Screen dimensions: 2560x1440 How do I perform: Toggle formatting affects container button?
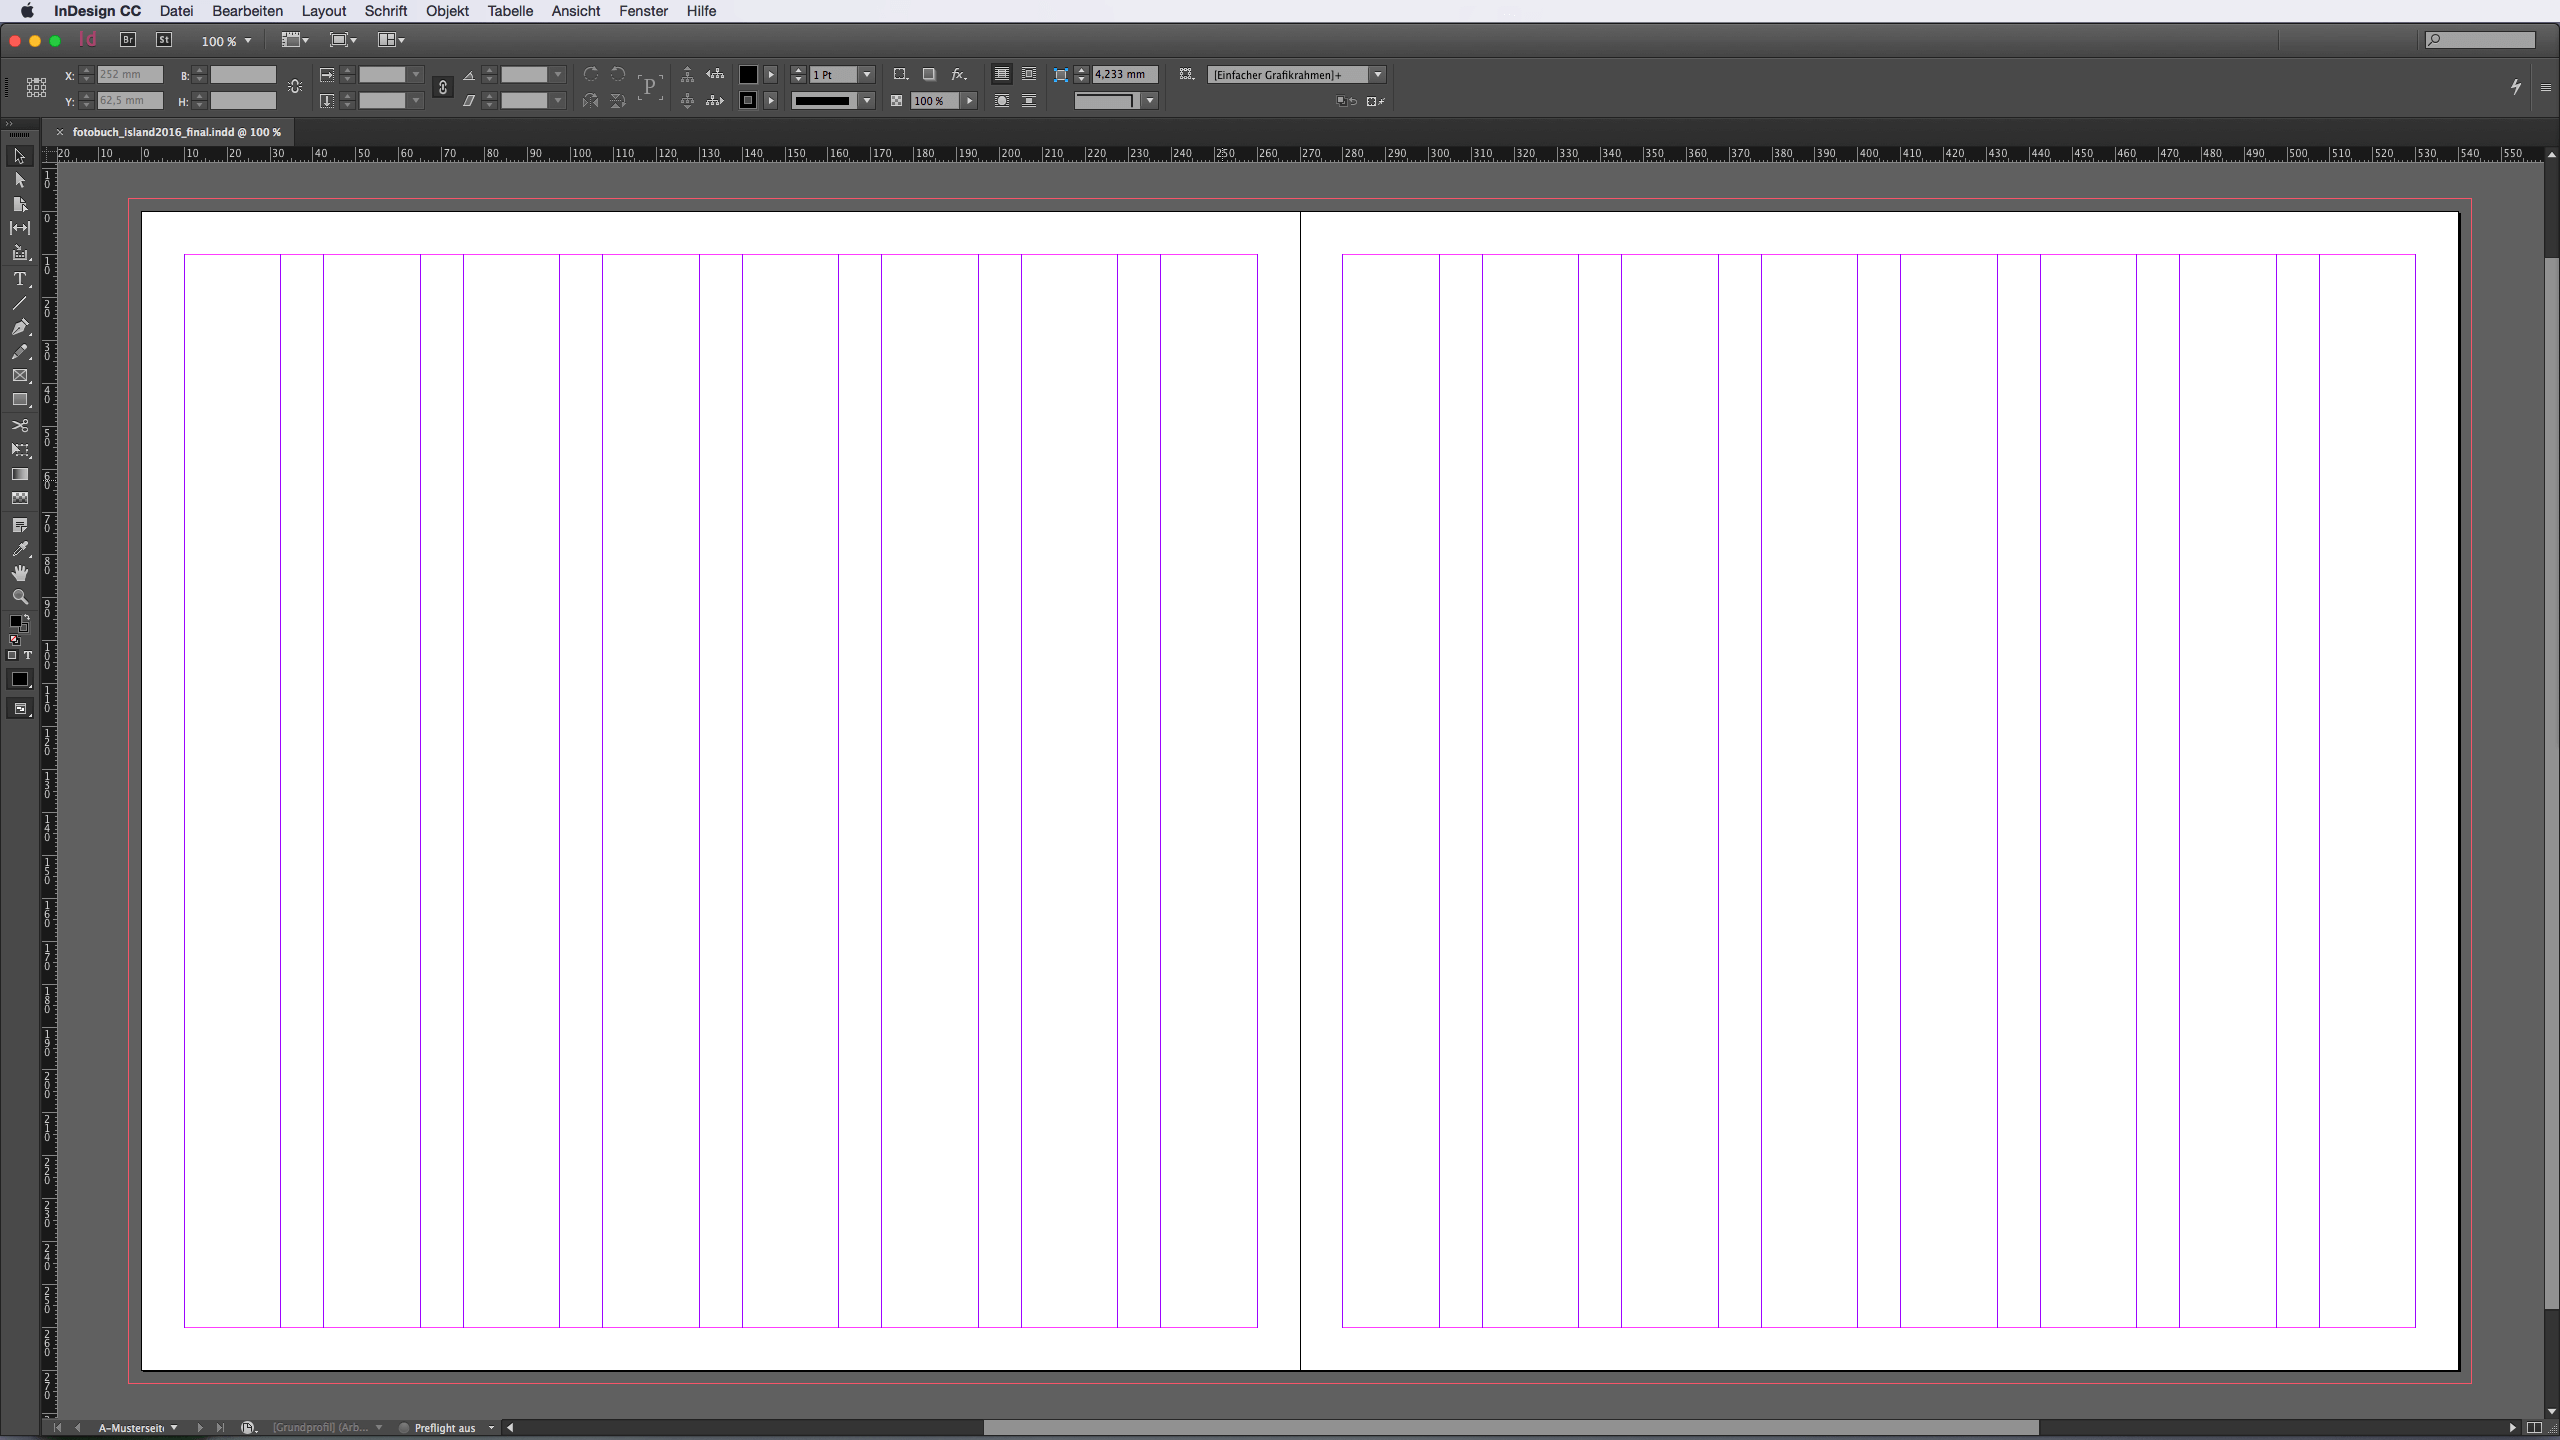click(12, 656)
